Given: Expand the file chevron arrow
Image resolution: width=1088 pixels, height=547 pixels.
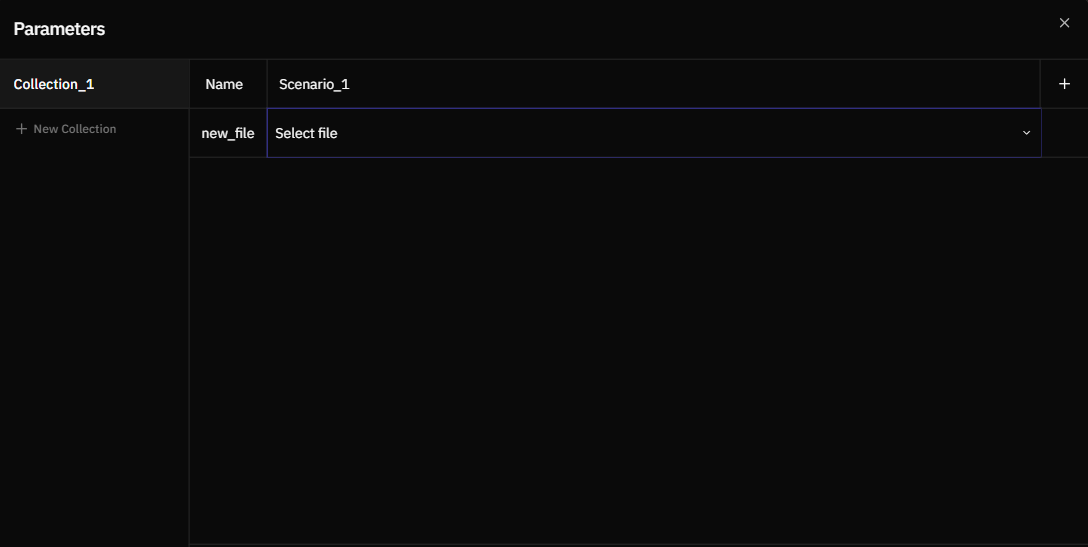Looking at the screenshot, I should tap(1026, 133).
